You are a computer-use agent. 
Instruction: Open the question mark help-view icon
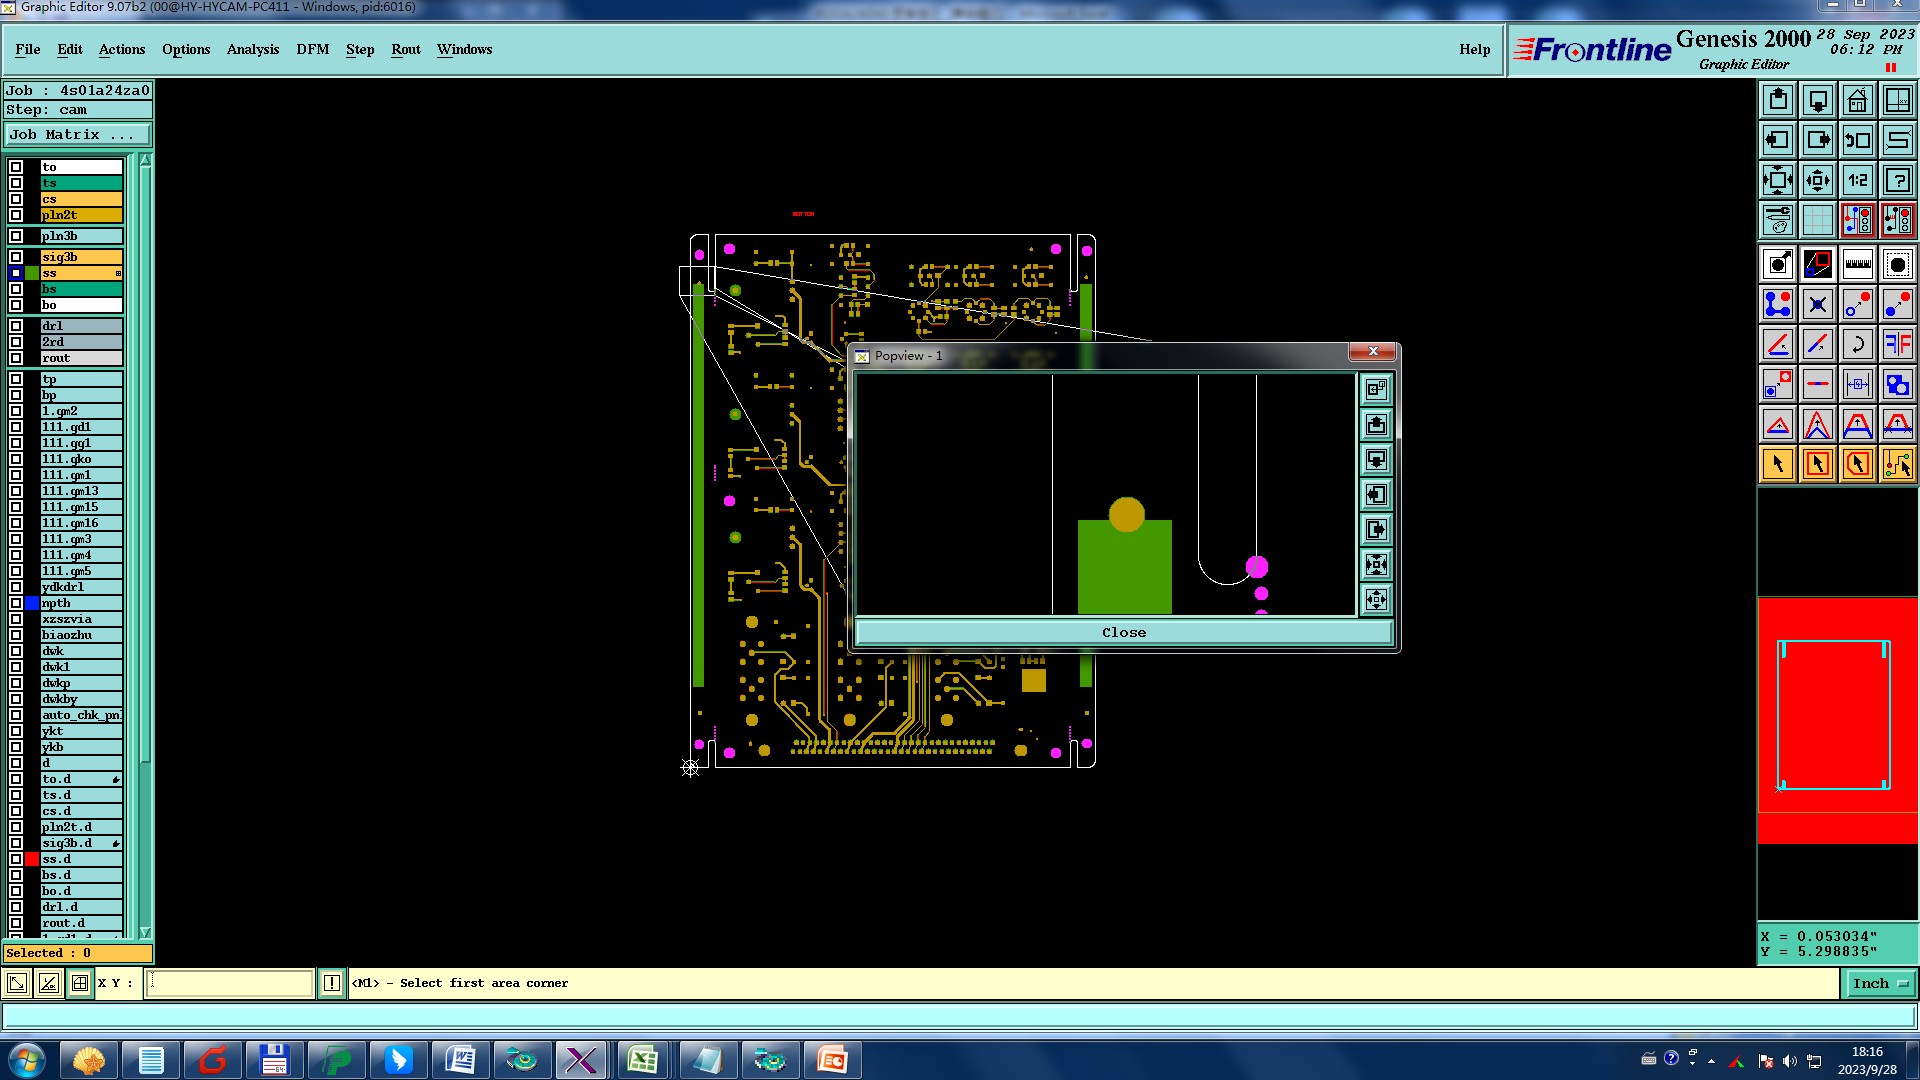(1897, 181)
